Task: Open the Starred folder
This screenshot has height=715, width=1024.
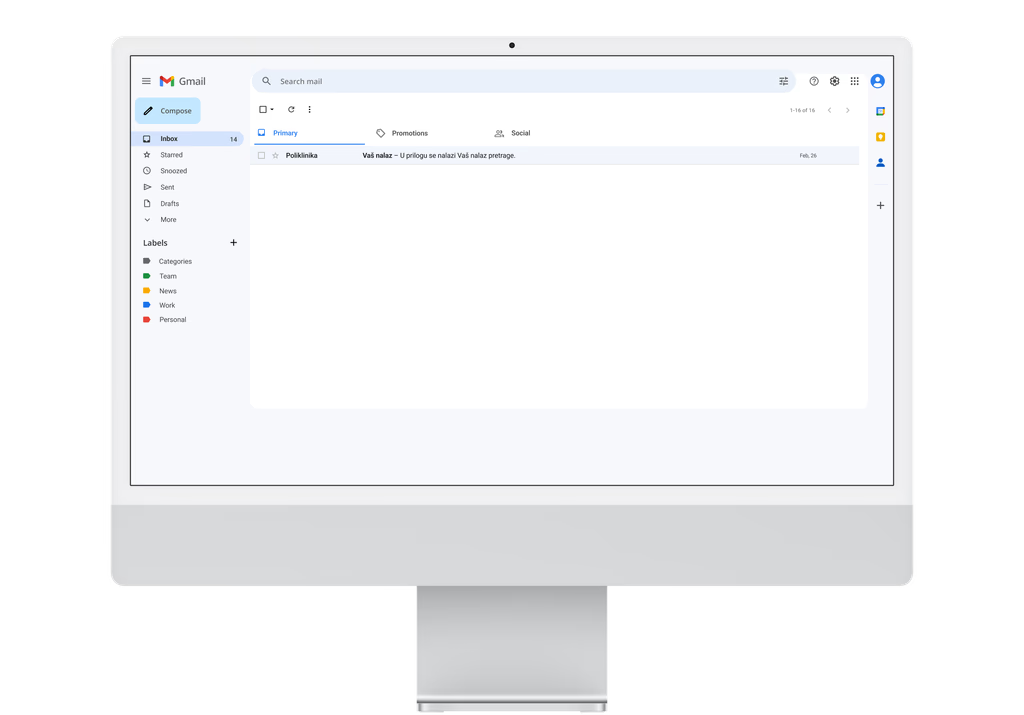Action: 171,155
